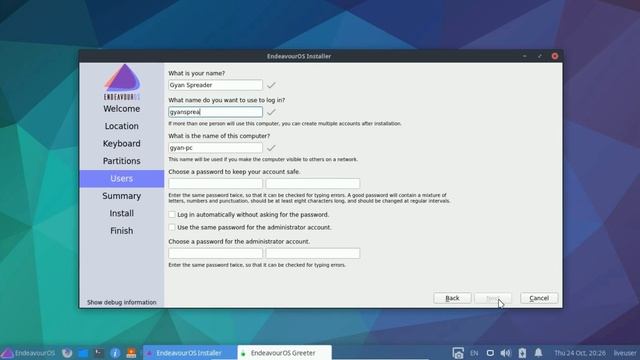Select the Keyboard step in sidebar
Image resolution: width=640 pixels, height=360 pixels.
pyautogui.click(x=122, y=144)
